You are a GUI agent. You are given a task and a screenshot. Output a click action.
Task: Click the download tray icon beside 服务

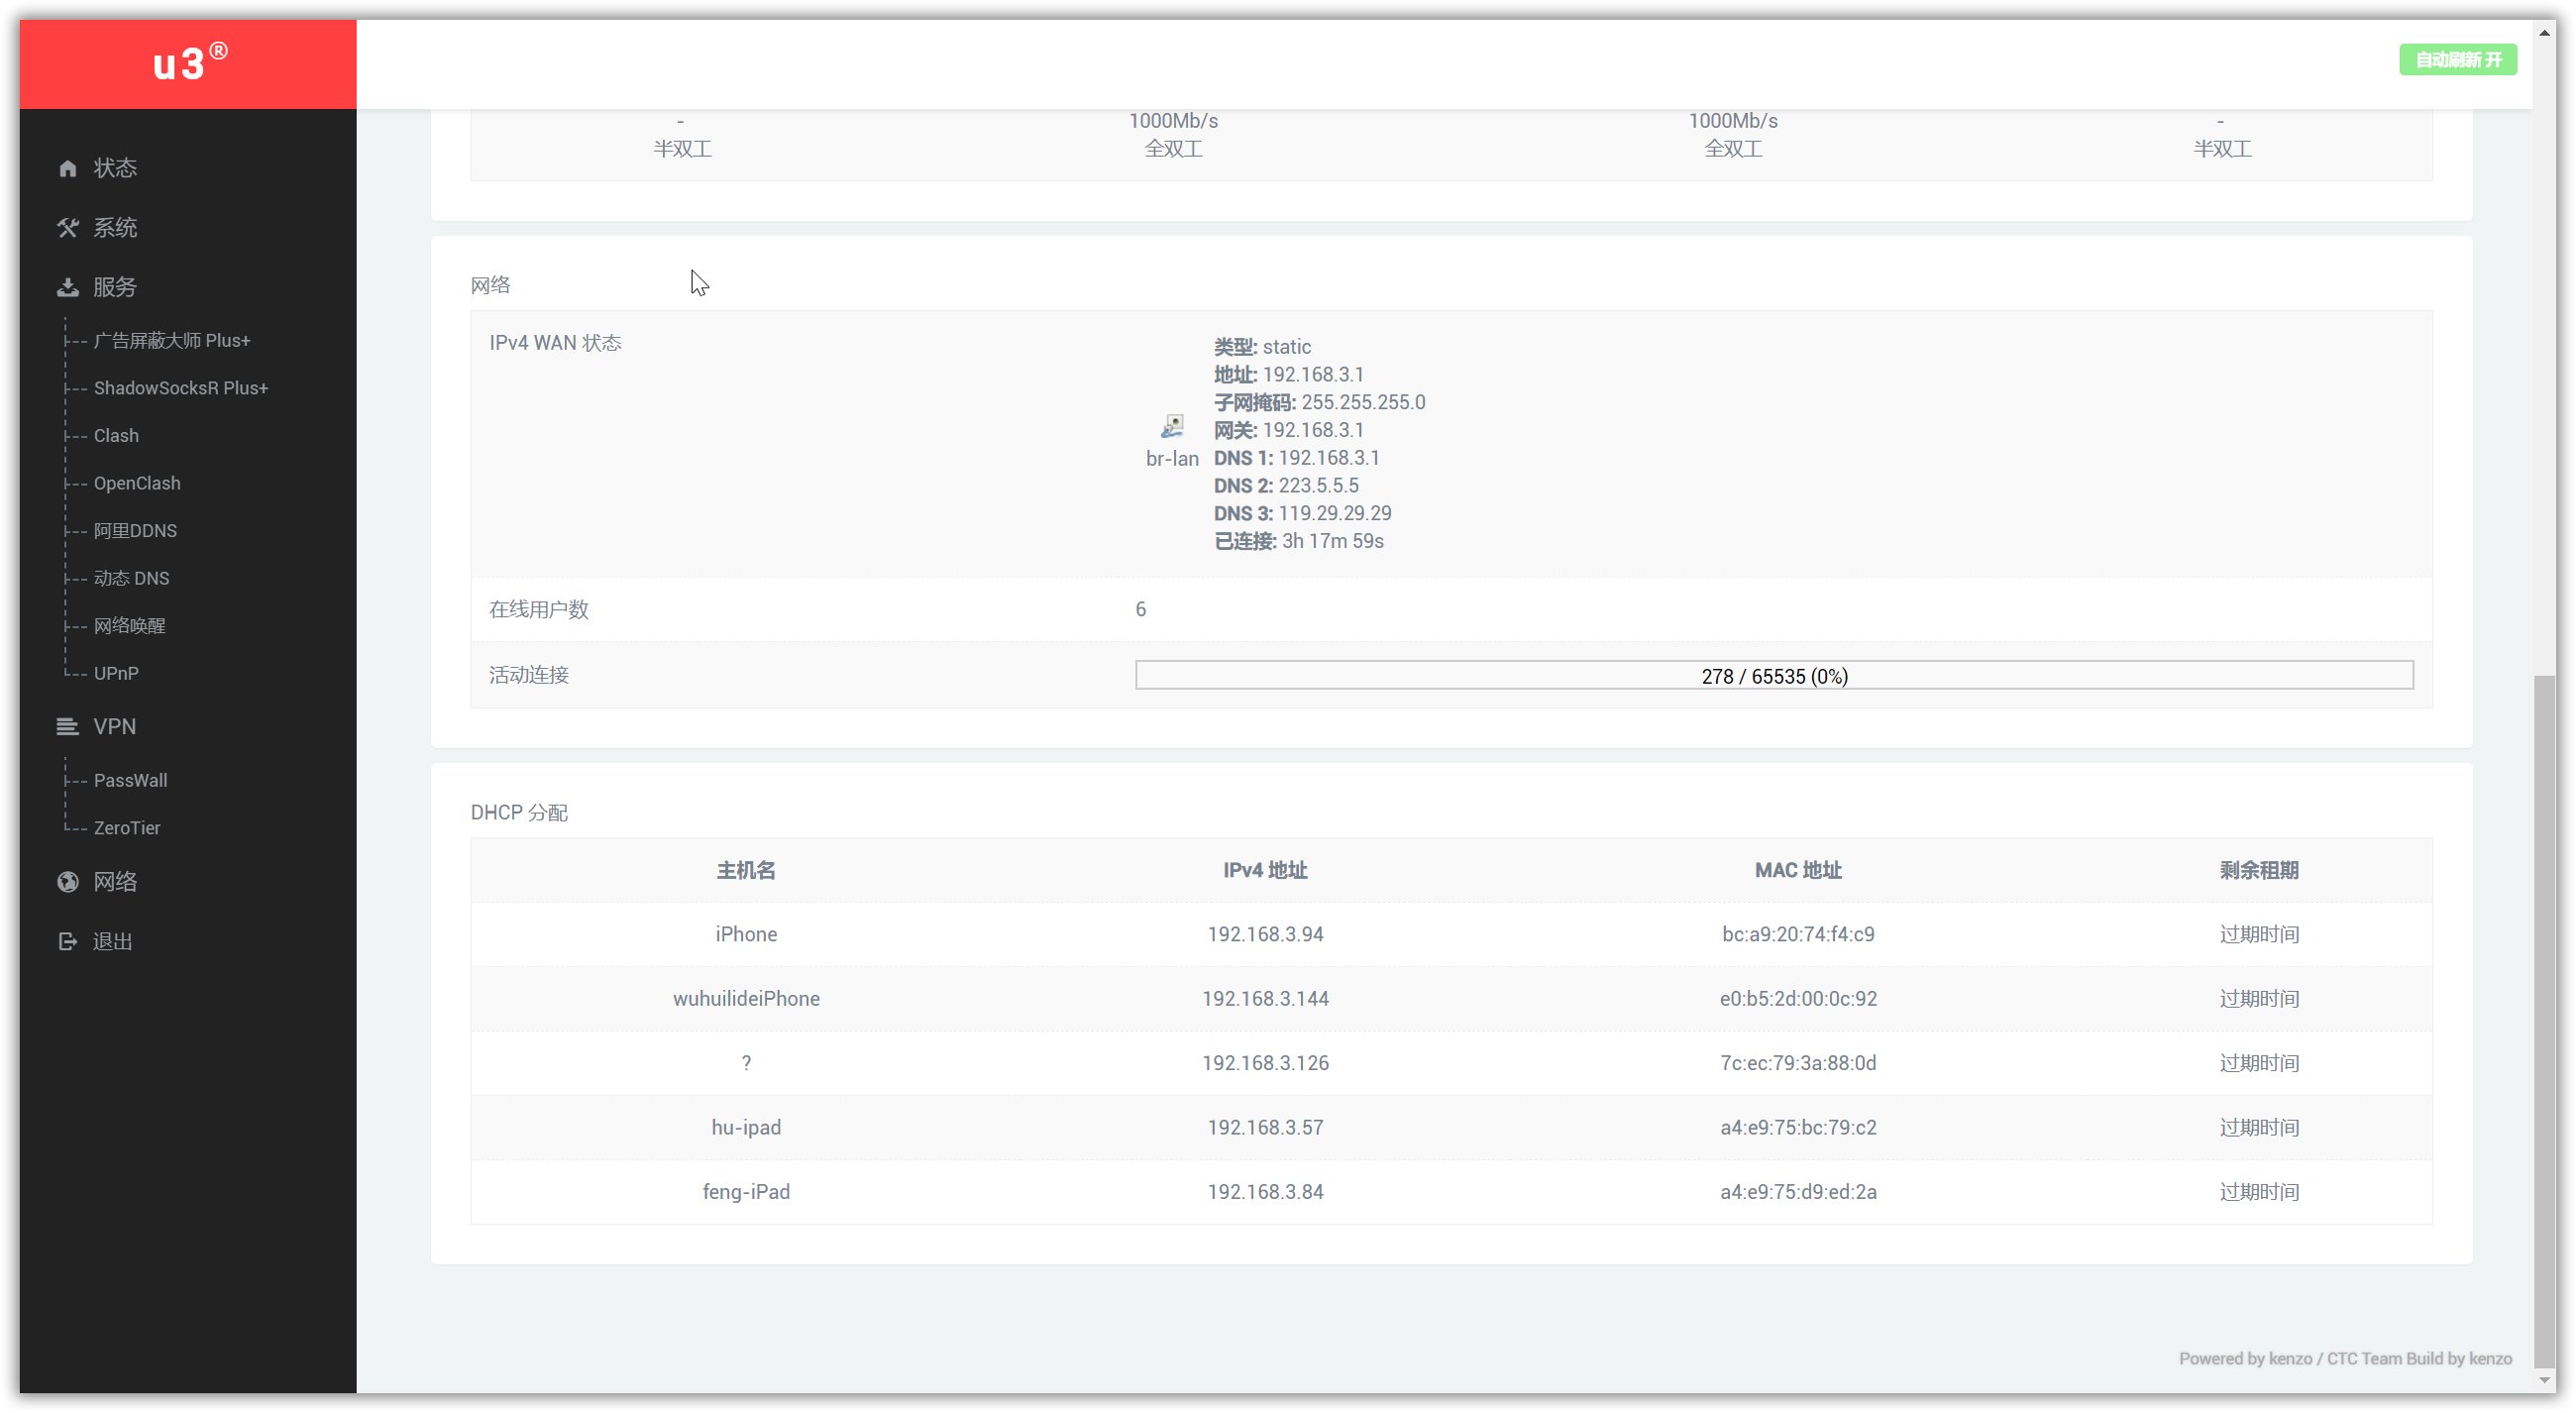click(67, 288)
